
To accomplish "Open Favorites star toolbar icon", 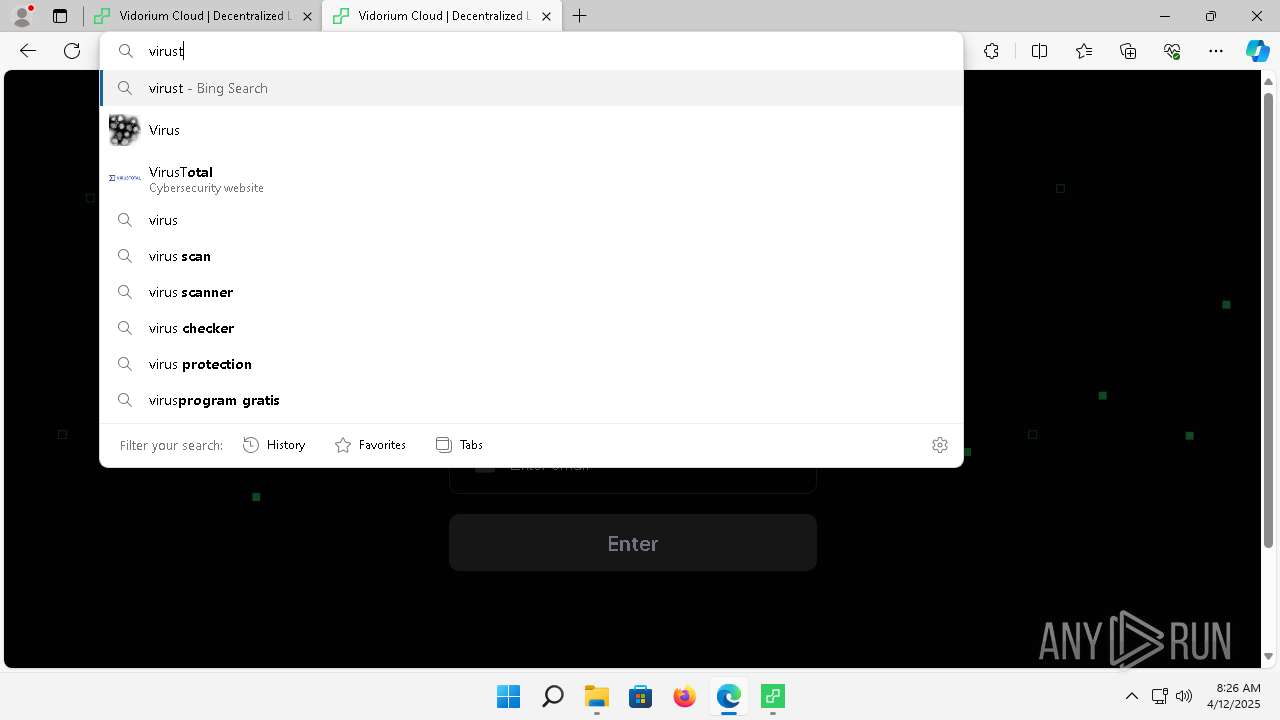I will [1084, 51].
